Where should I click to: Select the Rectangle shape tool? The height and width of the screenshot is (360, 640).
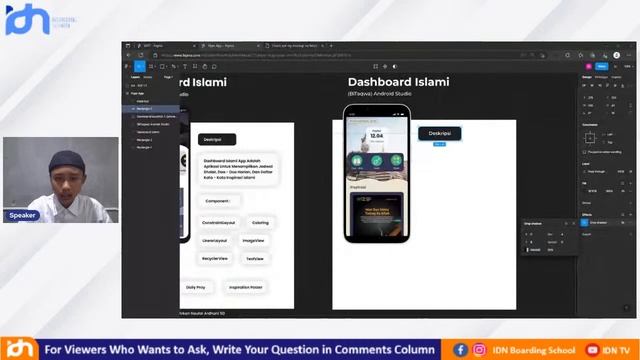pos(162,67)
